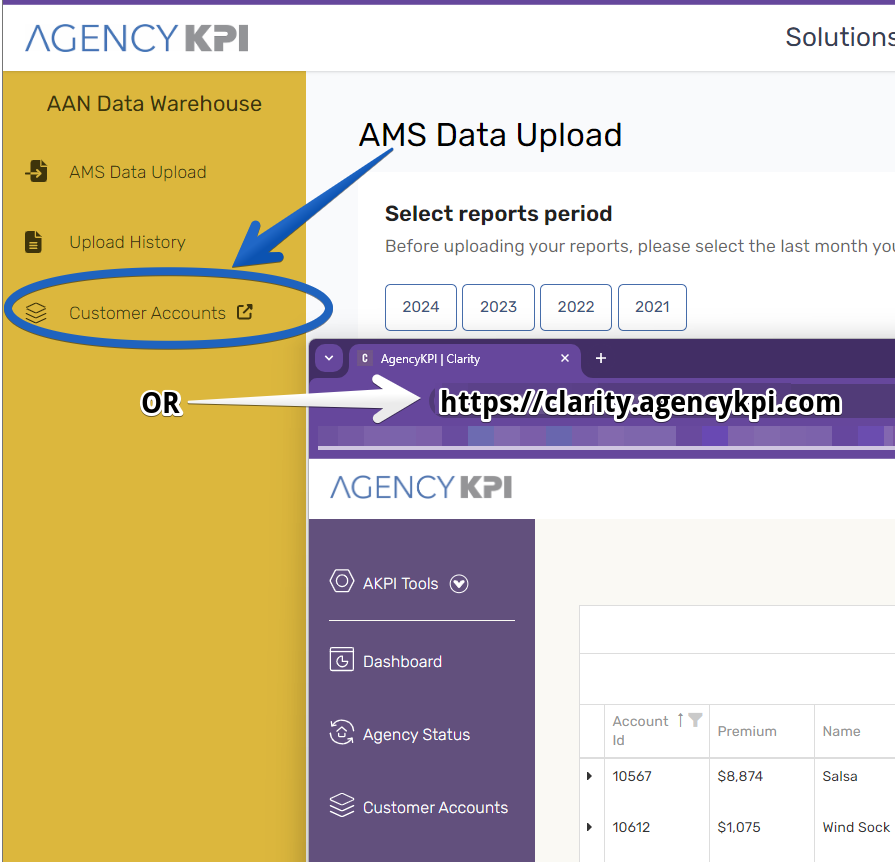
Task: Click the premium cell $1,075
Action: point(739,827)
